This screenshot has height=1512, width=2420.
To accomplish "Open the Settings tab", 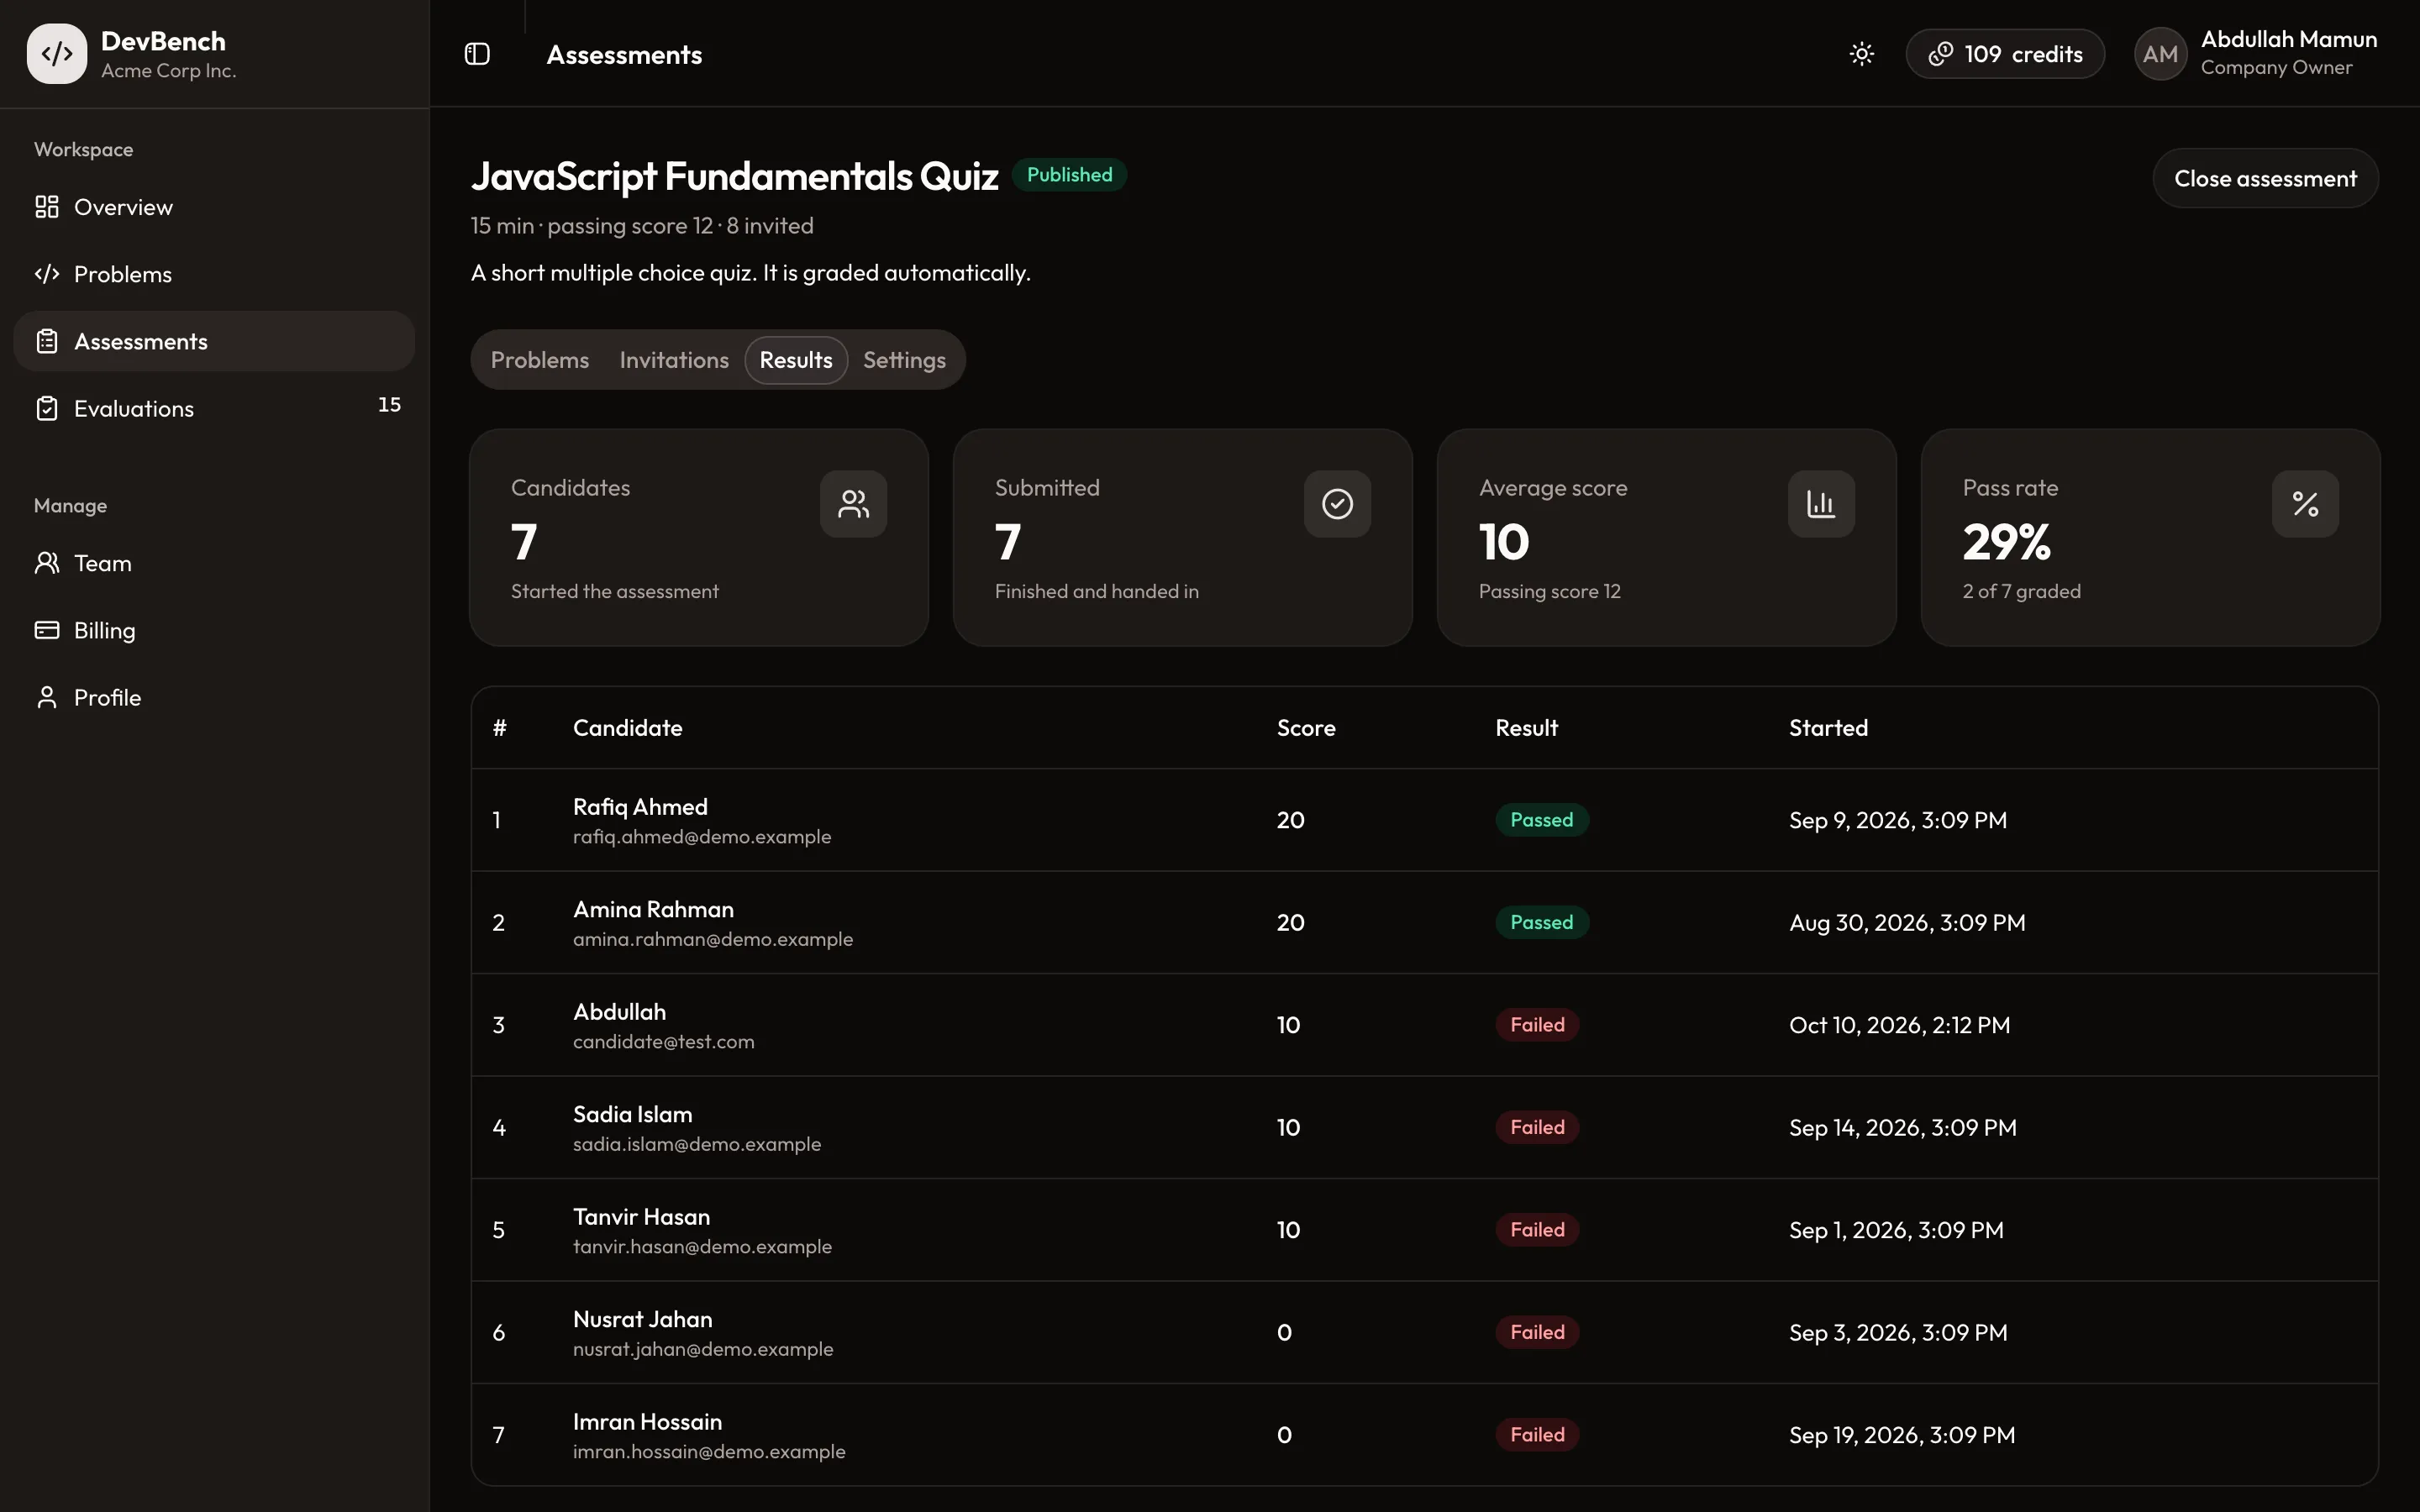I will [x=904, y=360].
